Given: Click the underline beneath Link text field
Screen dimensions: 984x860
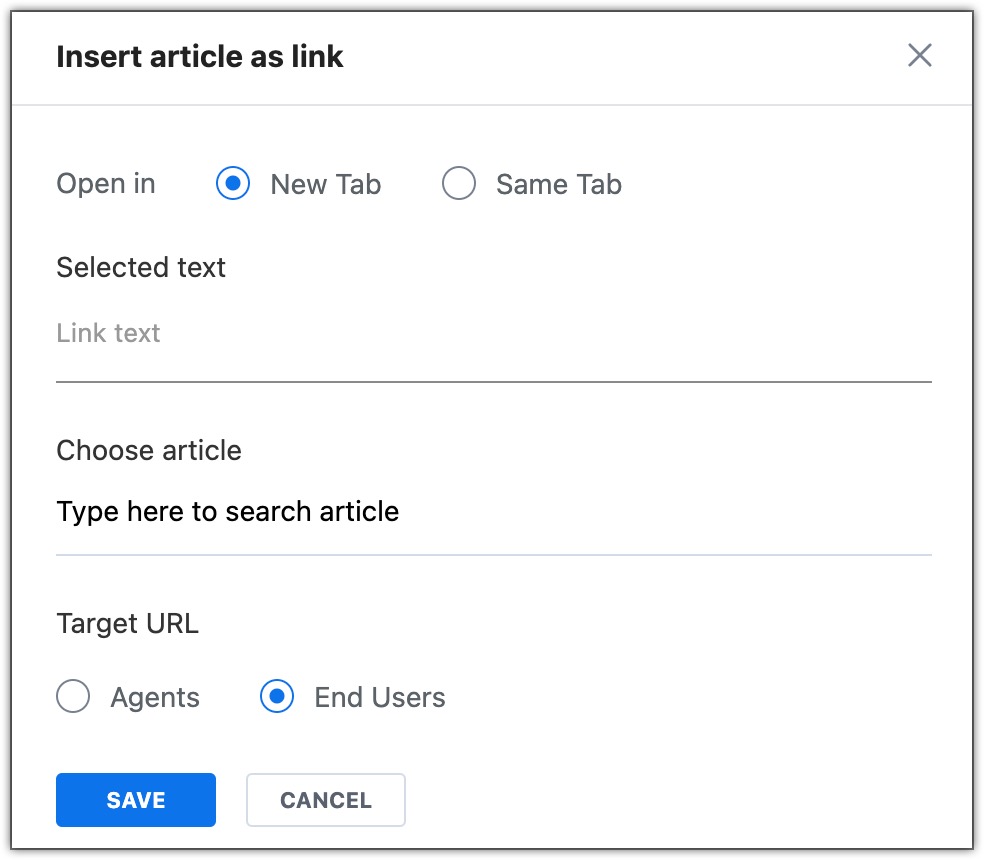Looking at the screenshot, I should pyautogui.click(x=494, y=381).
